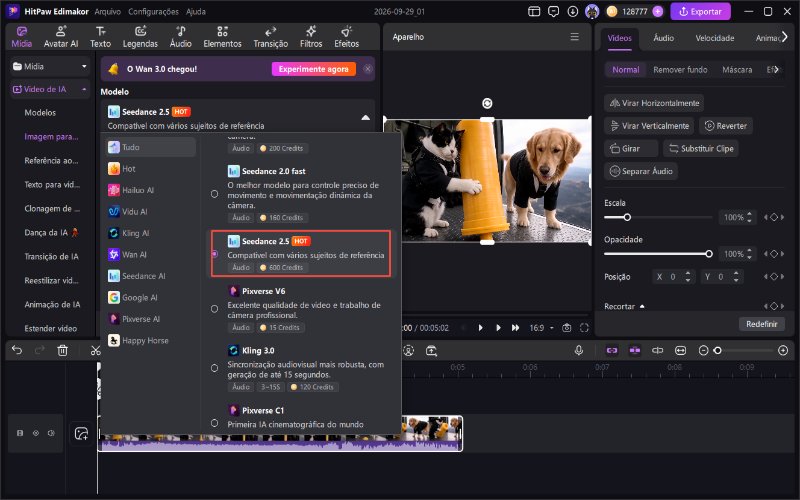This screenshot has height=500, width=800.
Task: Open the 16:9 aspect ratio dropdown
Action: [541, 328]
